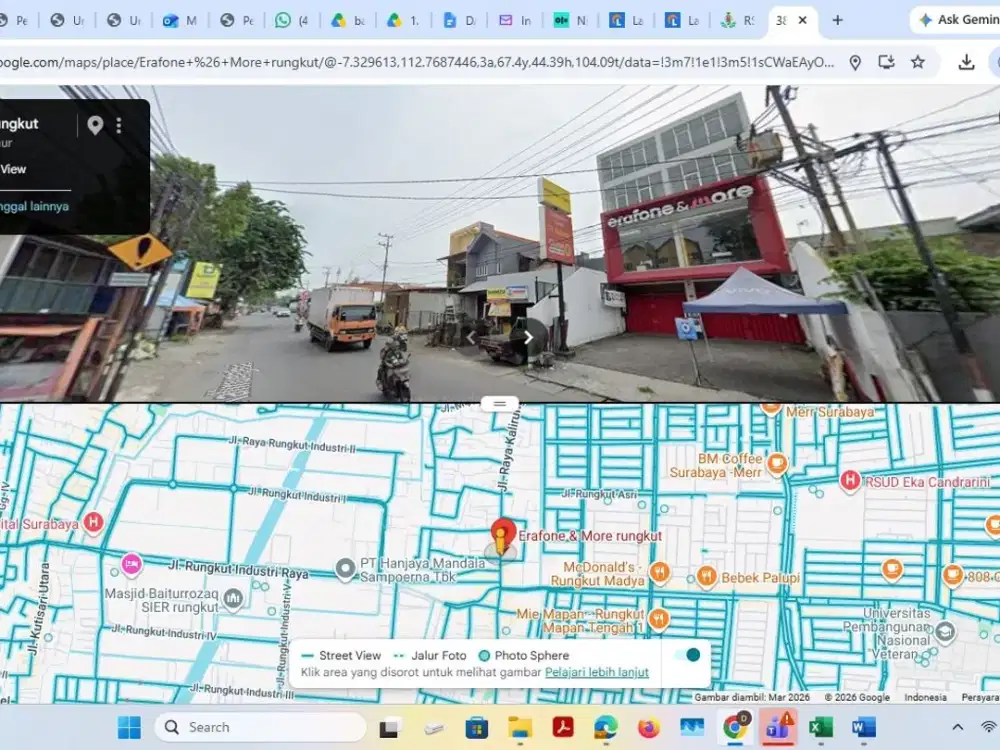This screenshot has width=1000, height=750.
Task: Click the BM Coffee Surabaya Merr marker
Action: [x=777, y=464]
